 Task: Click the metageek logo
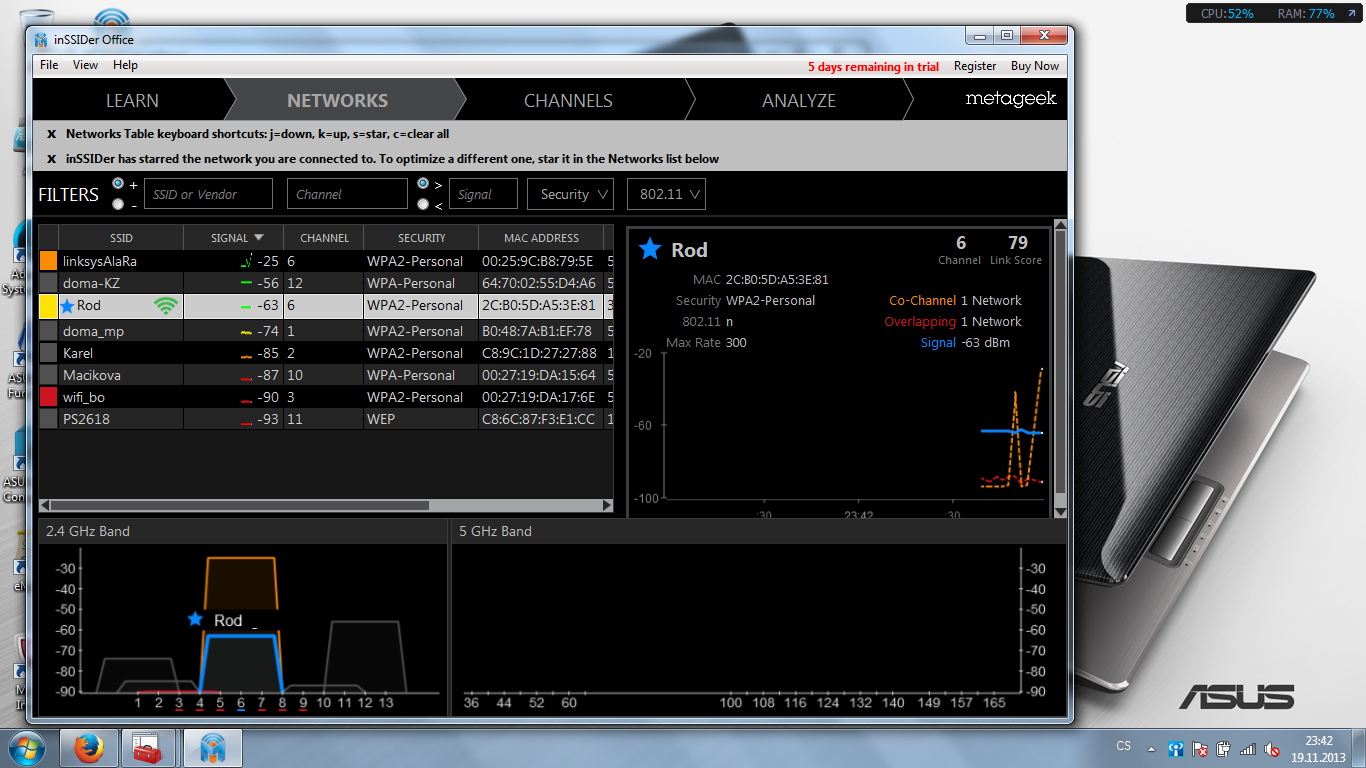[1011, 99]
